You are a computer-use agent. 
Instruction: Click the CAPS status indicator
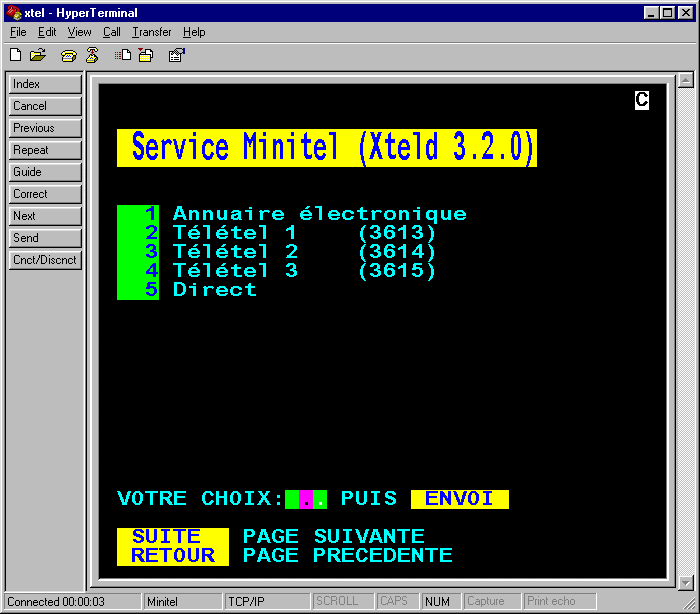pos(397,601)
